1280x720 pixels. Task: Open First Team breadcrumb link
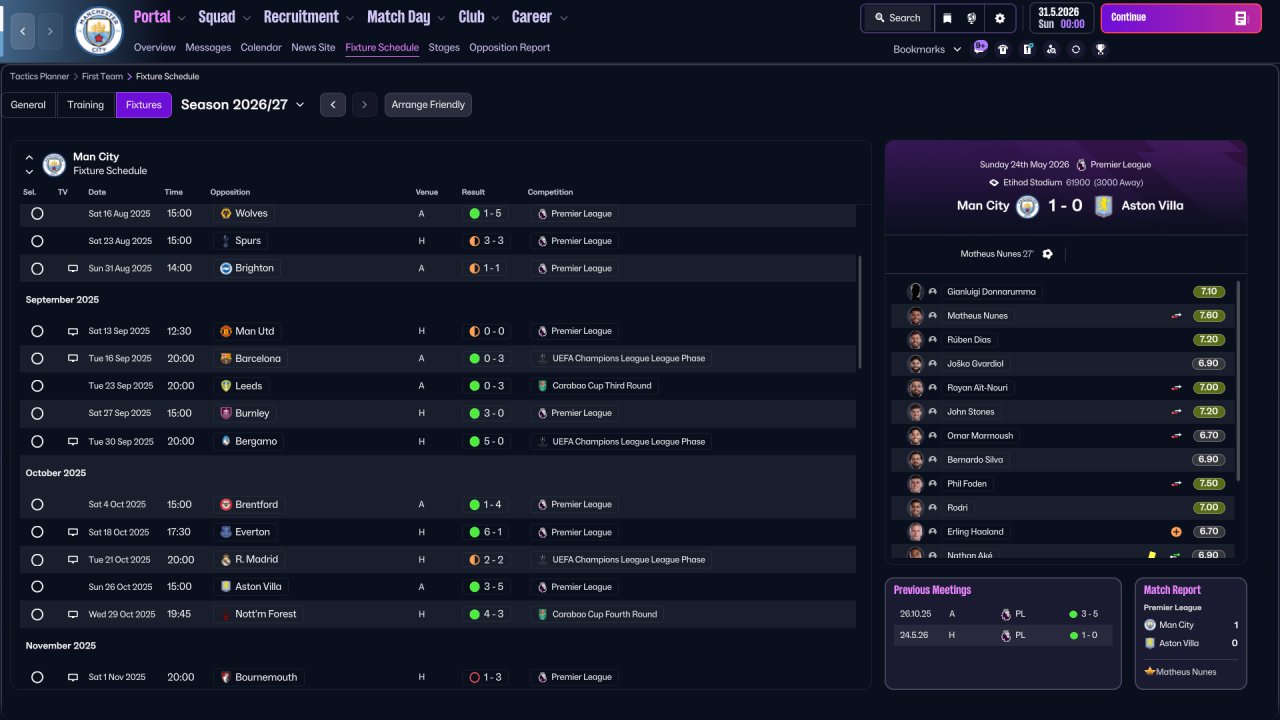click(x=103, y=76)
